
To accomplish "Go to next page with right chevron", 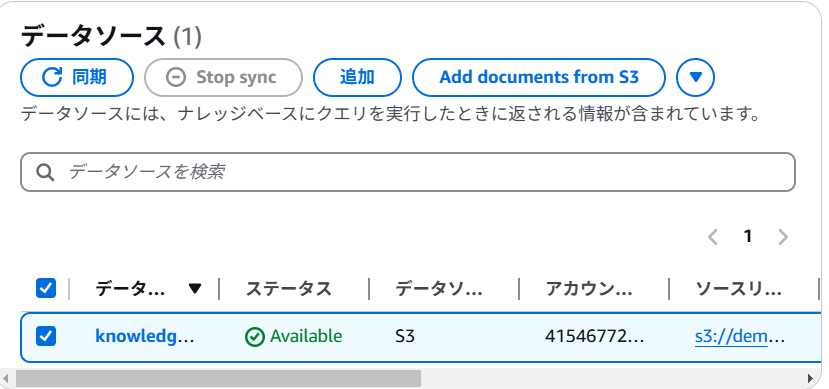I will (783, 237).
